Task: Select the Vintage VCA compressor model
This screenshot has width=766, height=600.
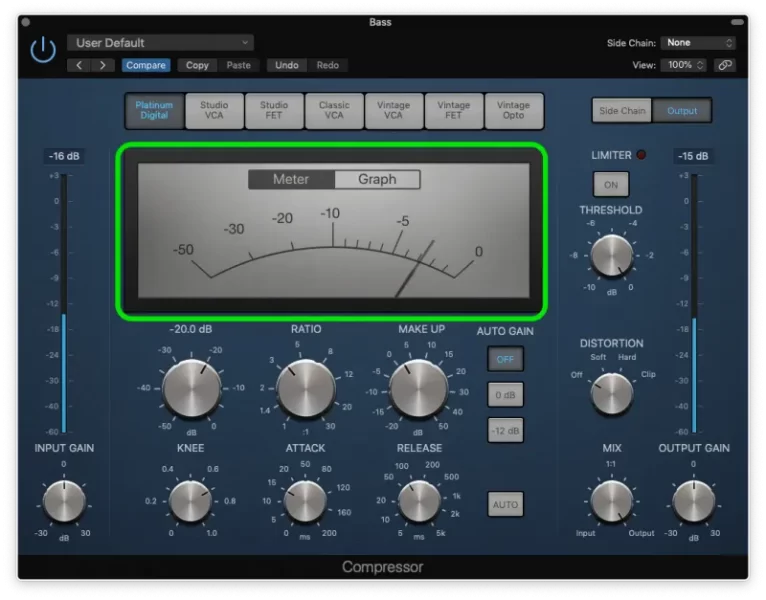Action: [394, 110]
